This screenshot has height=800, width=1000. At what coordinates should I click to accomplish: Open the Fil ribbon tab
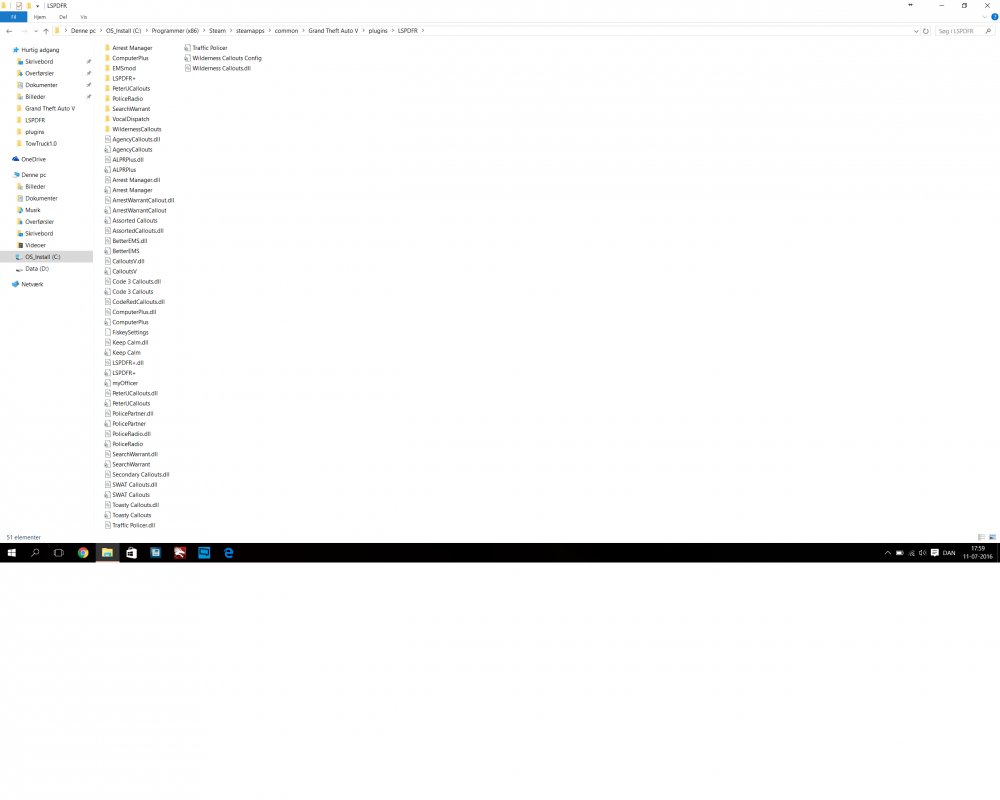(13, 17)
